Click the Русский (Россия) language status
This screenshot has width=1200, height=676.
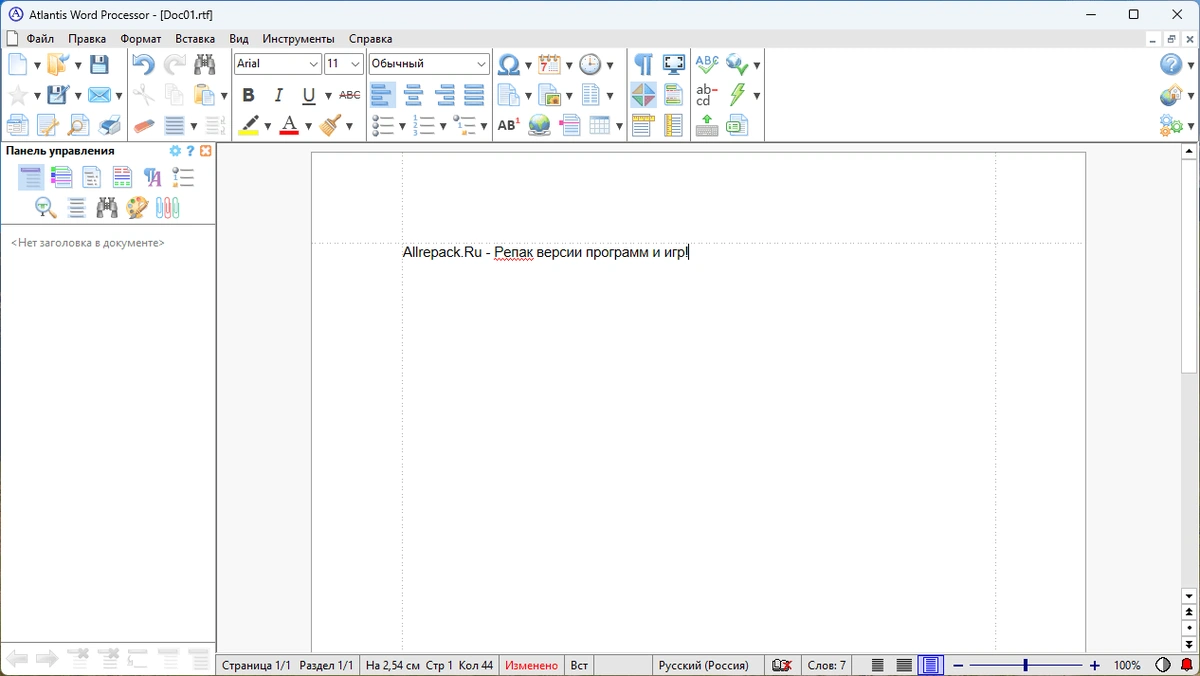tap(703, 665)
